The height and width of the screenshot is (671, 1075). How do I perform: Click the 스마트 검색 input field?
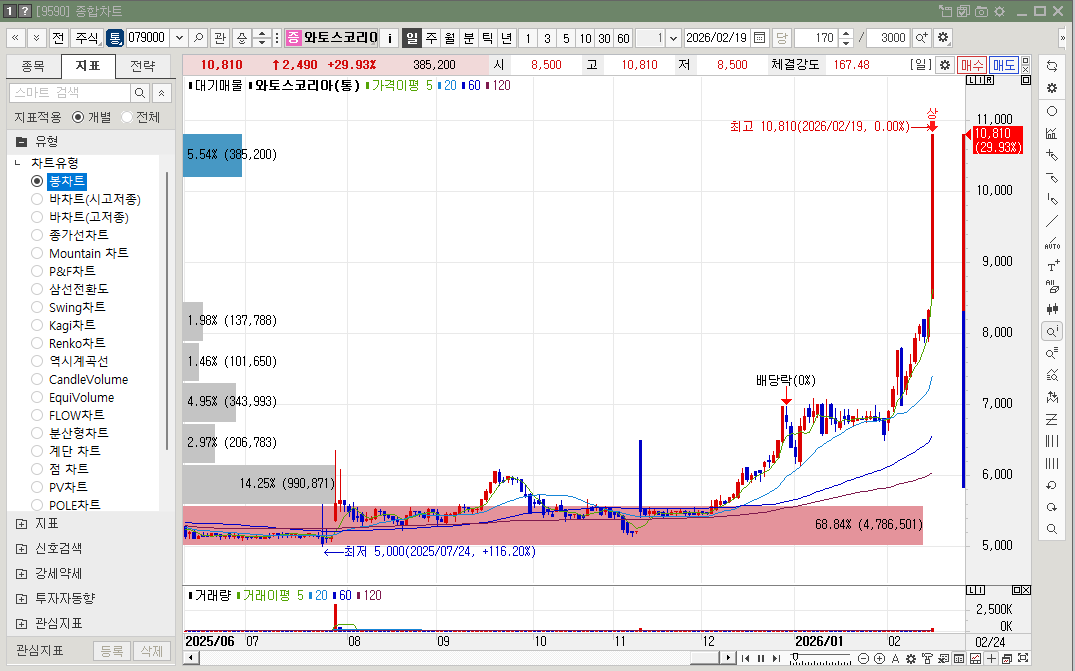[x=70, y=93]
